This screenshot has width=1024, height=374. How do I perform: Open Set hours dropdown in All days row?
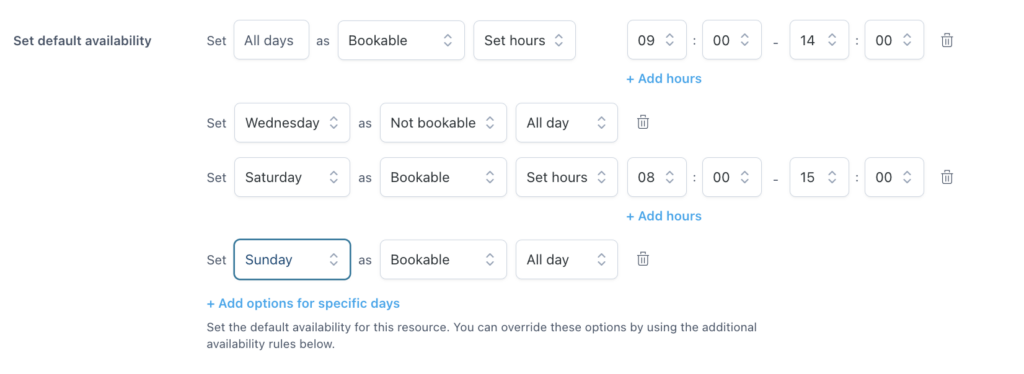click(x=524, y=40)
